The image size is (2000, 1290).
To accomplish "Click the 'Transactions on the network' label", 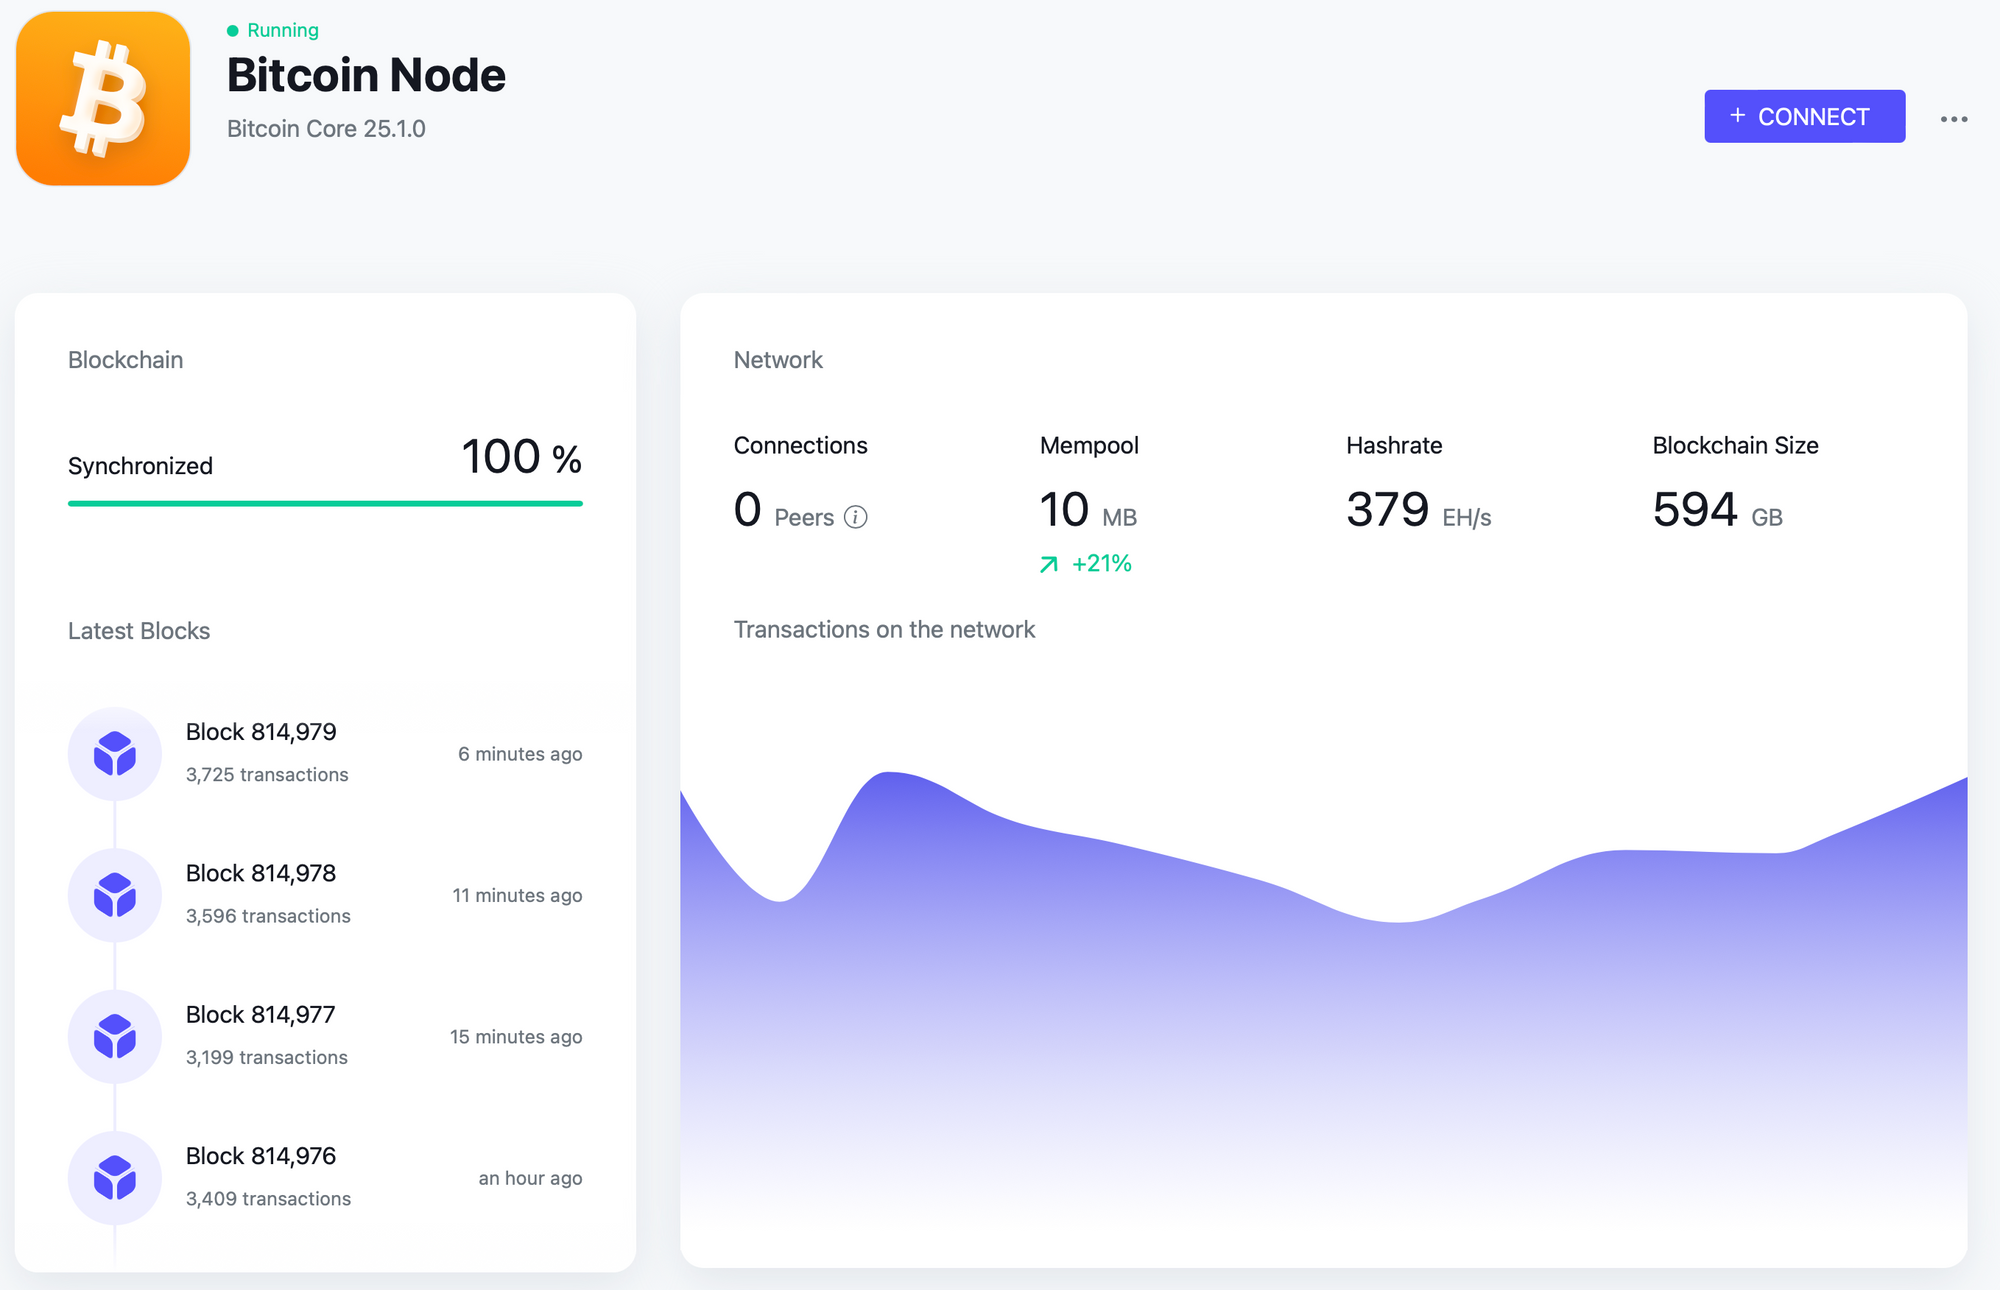I will pyautogui.click(x=884, y=630).
